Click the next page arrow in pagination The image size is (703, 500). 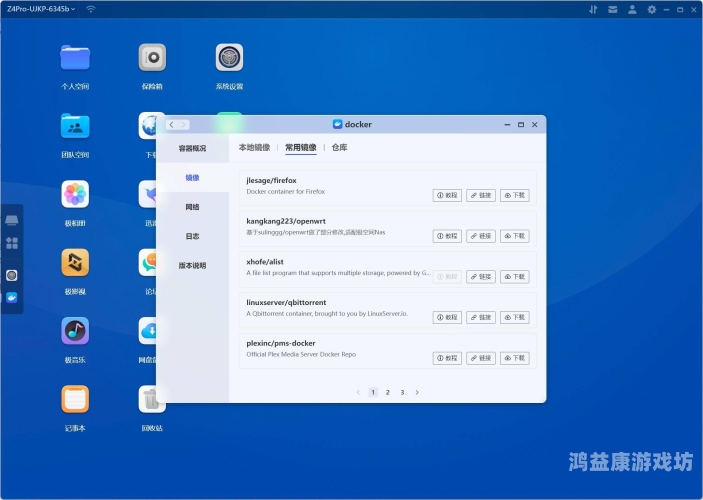(417, 392)
